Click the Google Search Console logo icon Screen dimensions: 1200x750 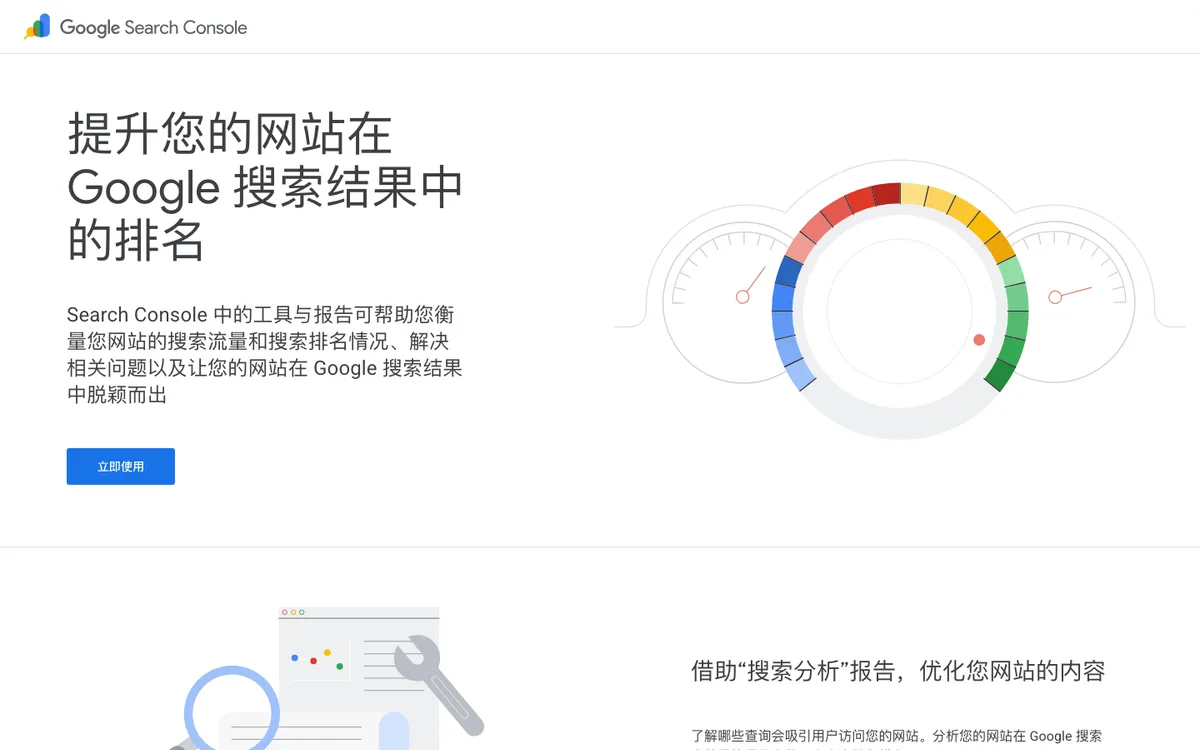point(38,27)
